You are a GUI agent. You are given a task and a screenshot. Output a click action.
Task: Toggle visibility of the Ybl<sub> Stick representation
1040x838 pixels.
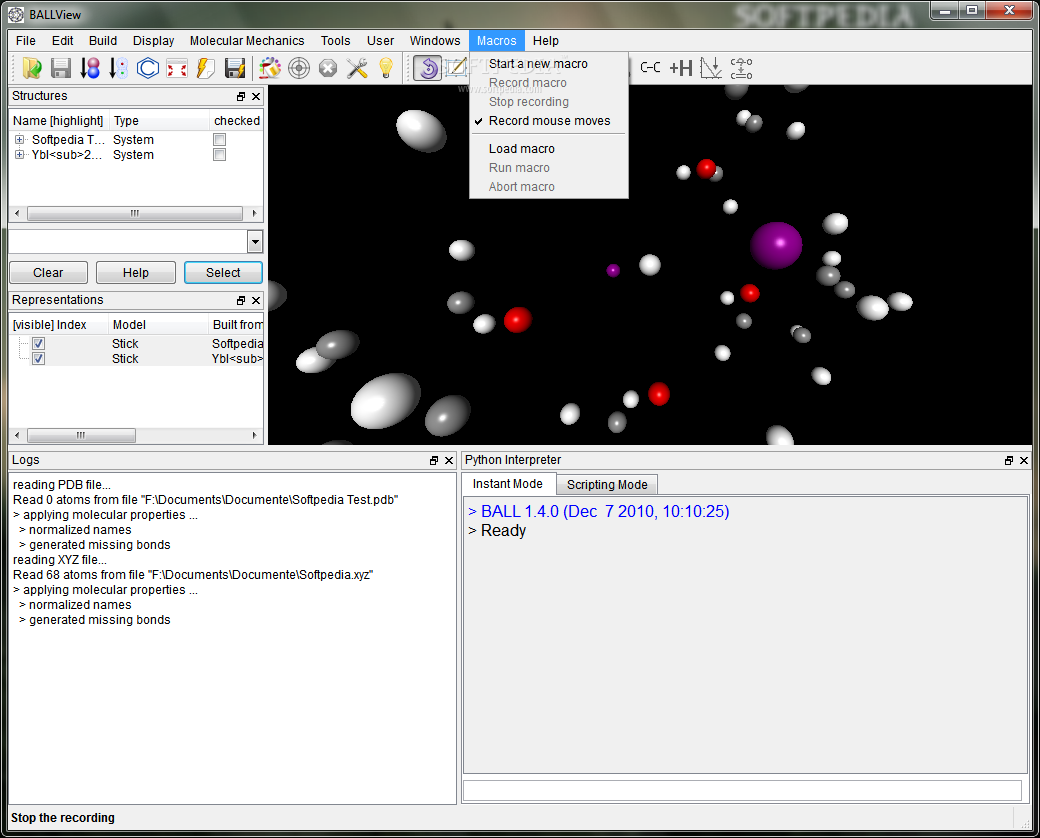38,359
